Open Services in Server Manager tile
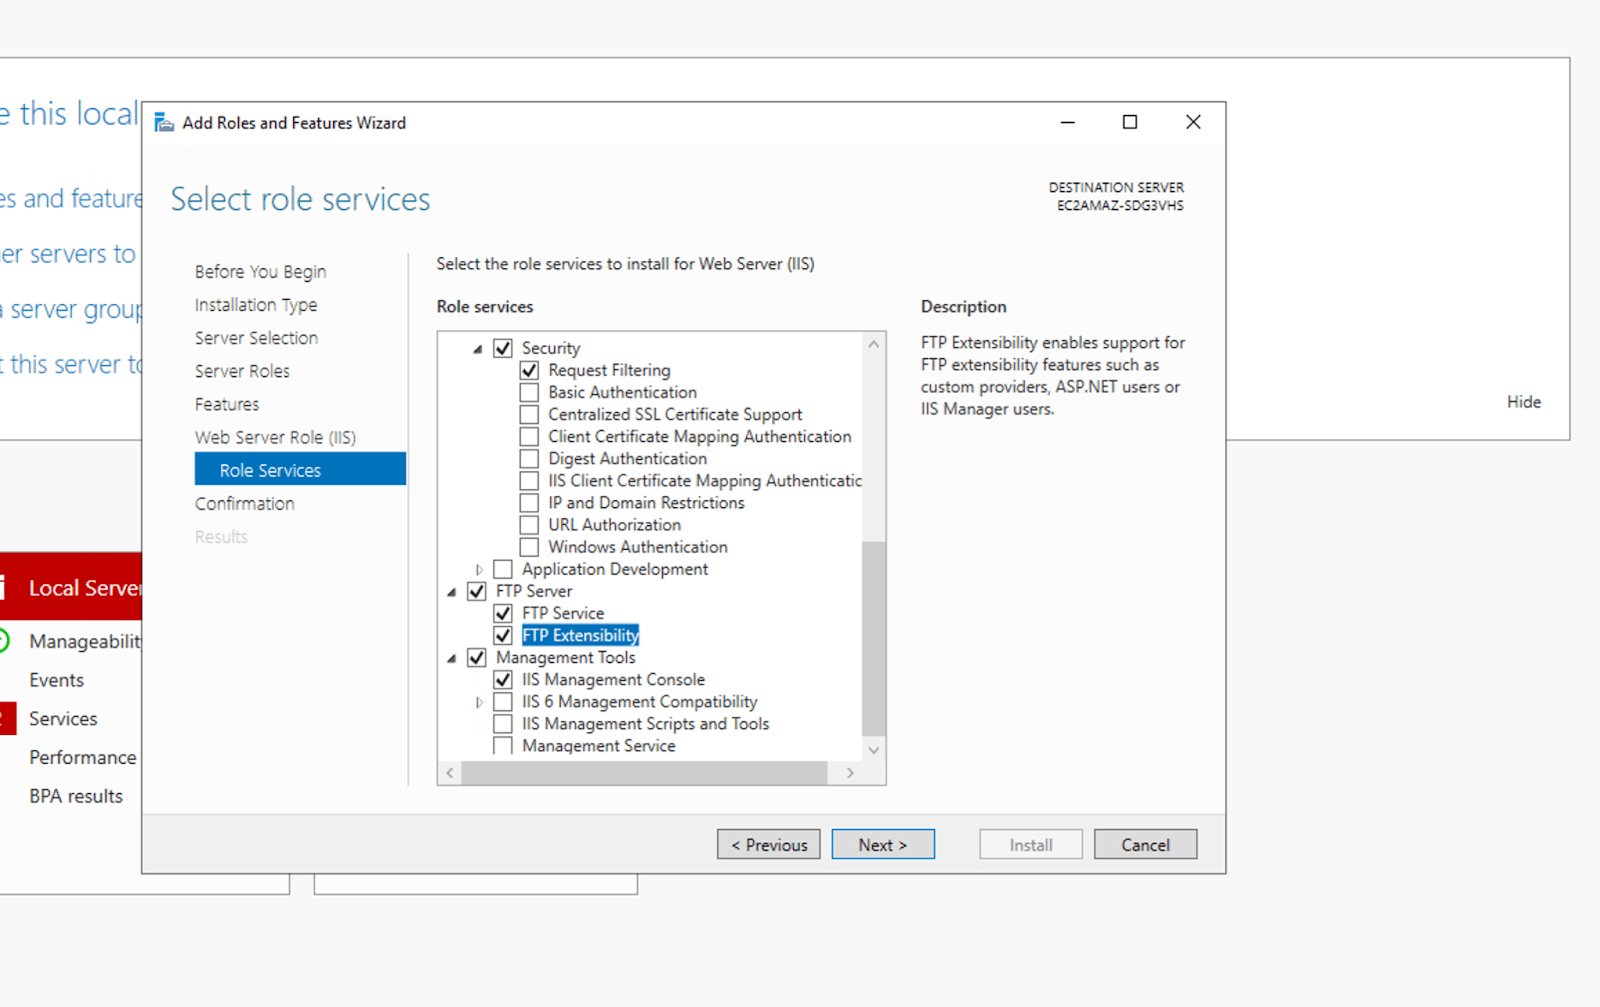This screenshot has height=1007, width=1600. tap(63, 719)
